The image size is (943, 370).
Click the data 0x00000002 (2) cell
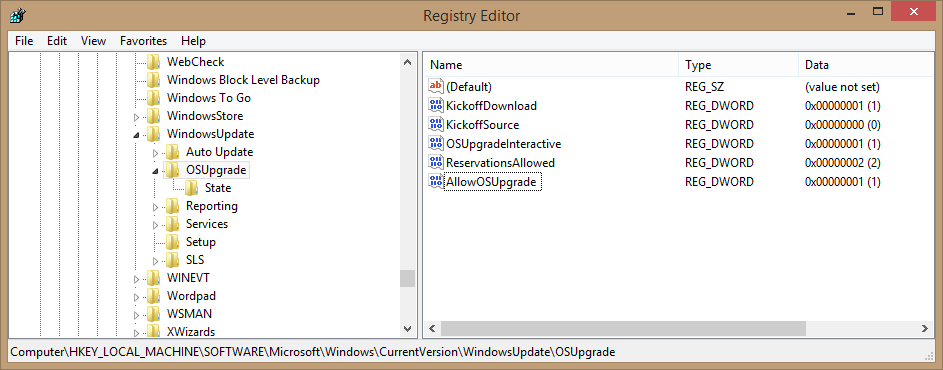point(843,162)
